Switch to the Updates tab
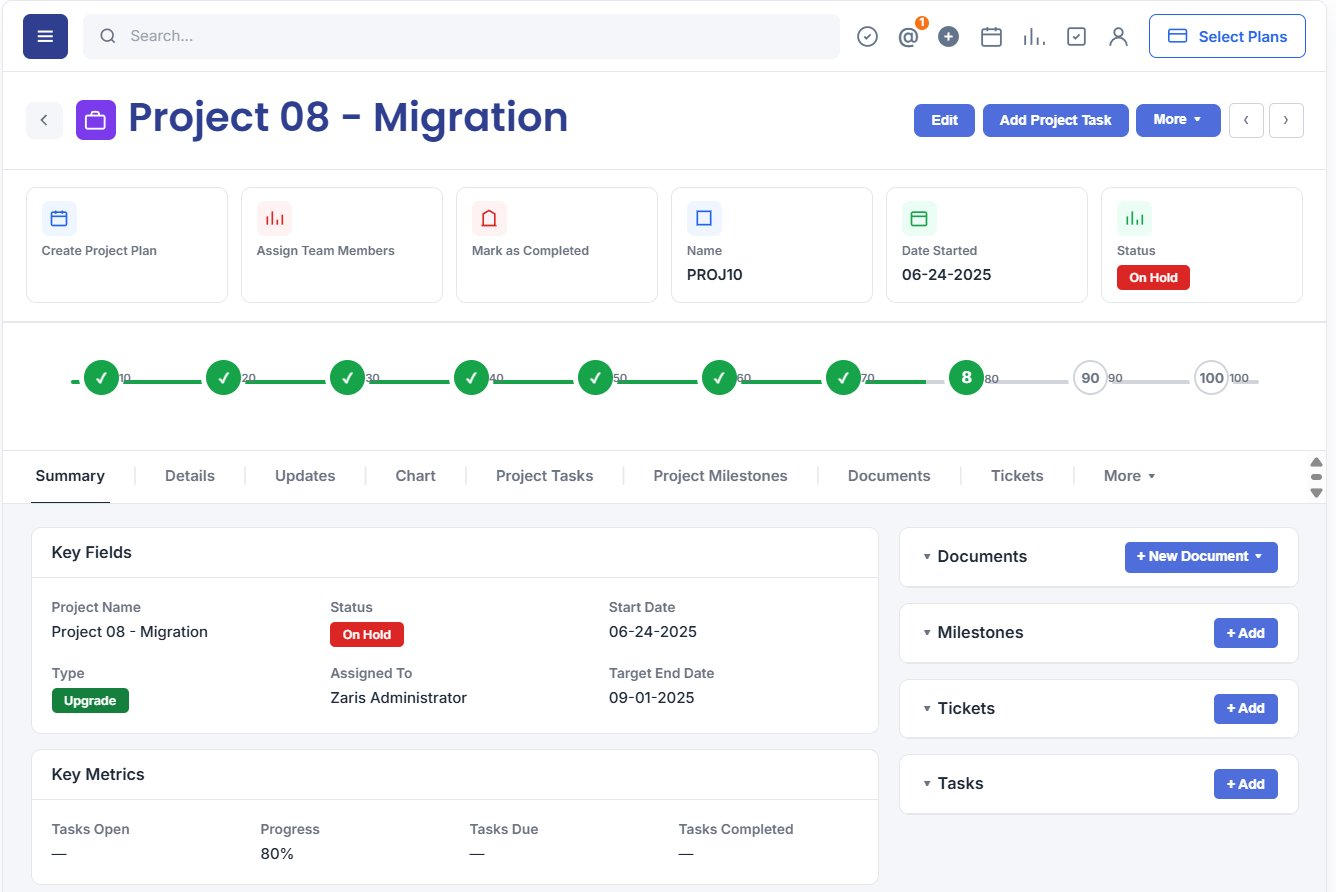 coord(305,476)
